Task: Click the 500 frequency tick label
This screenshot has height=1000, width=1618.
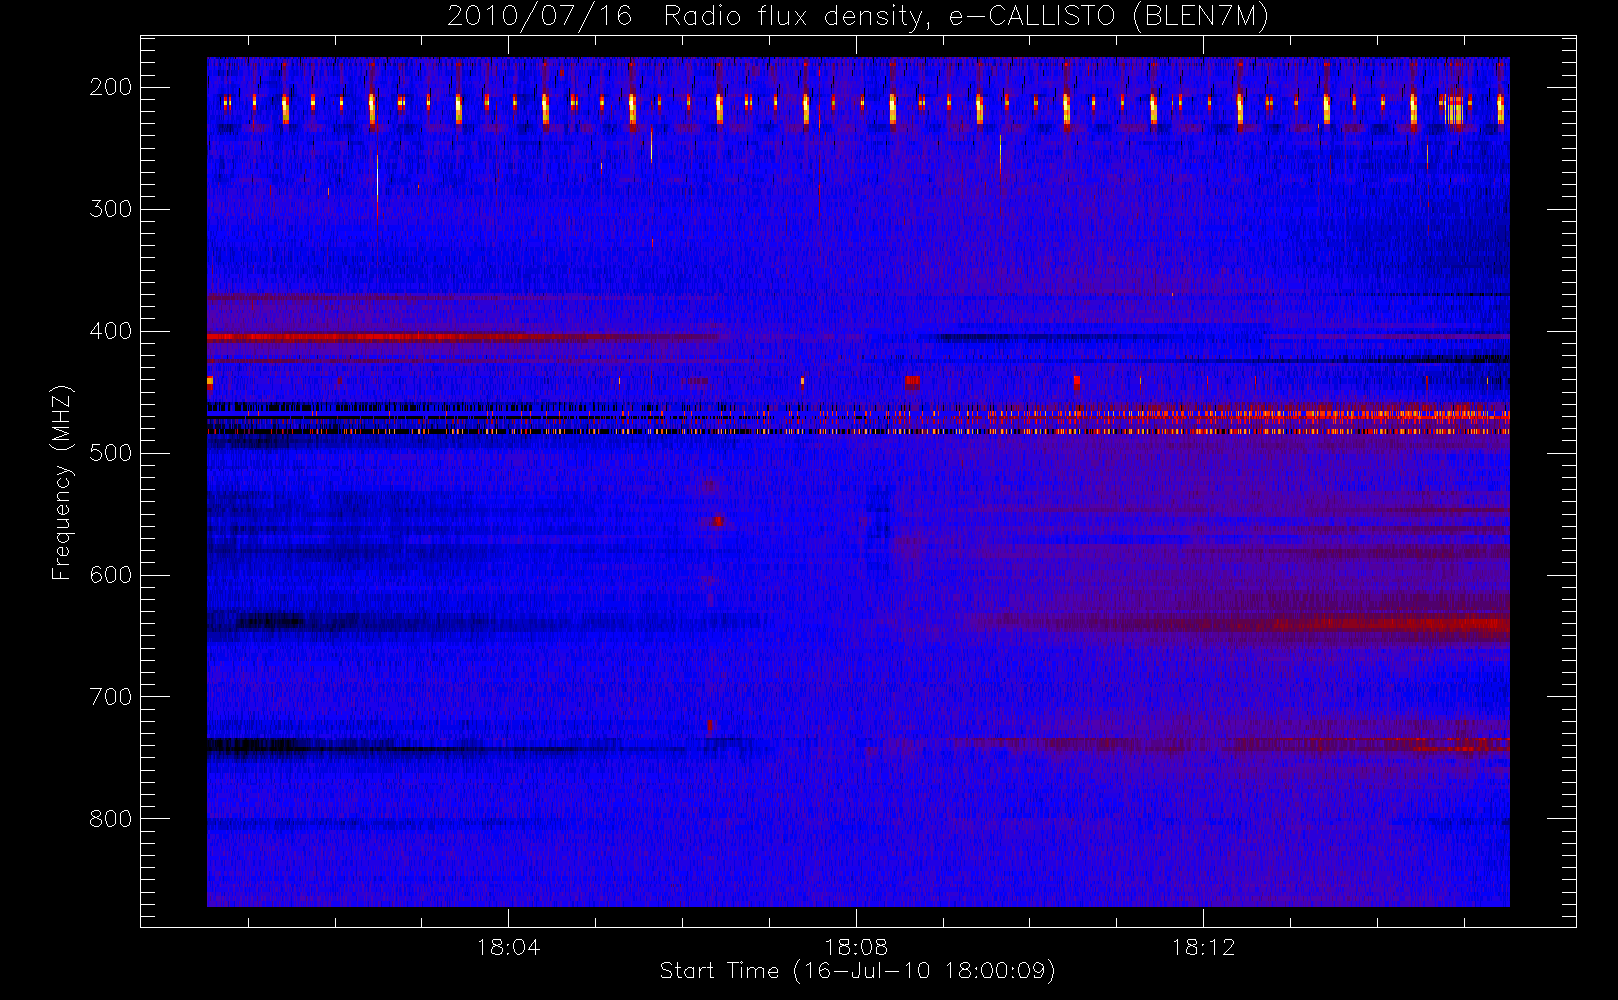Action: click(x=111, y=453)
